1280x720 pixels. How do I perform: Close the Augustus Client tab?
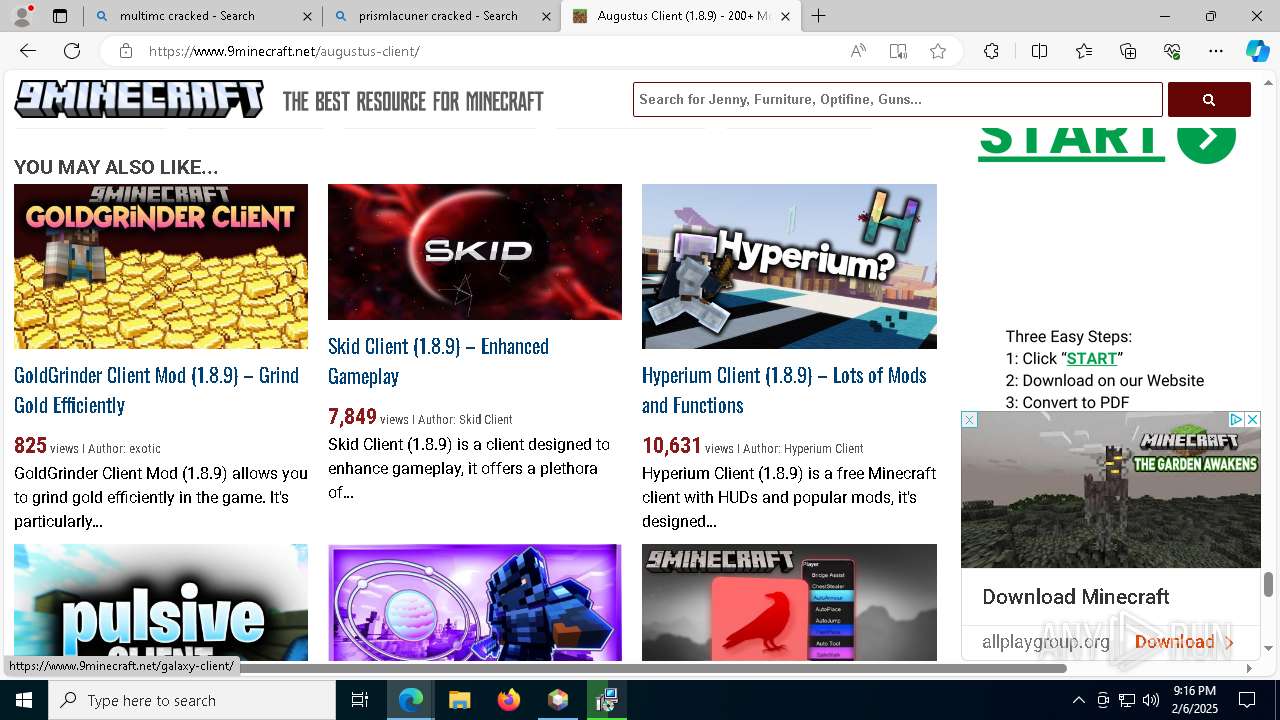click(x=785, y=16)
